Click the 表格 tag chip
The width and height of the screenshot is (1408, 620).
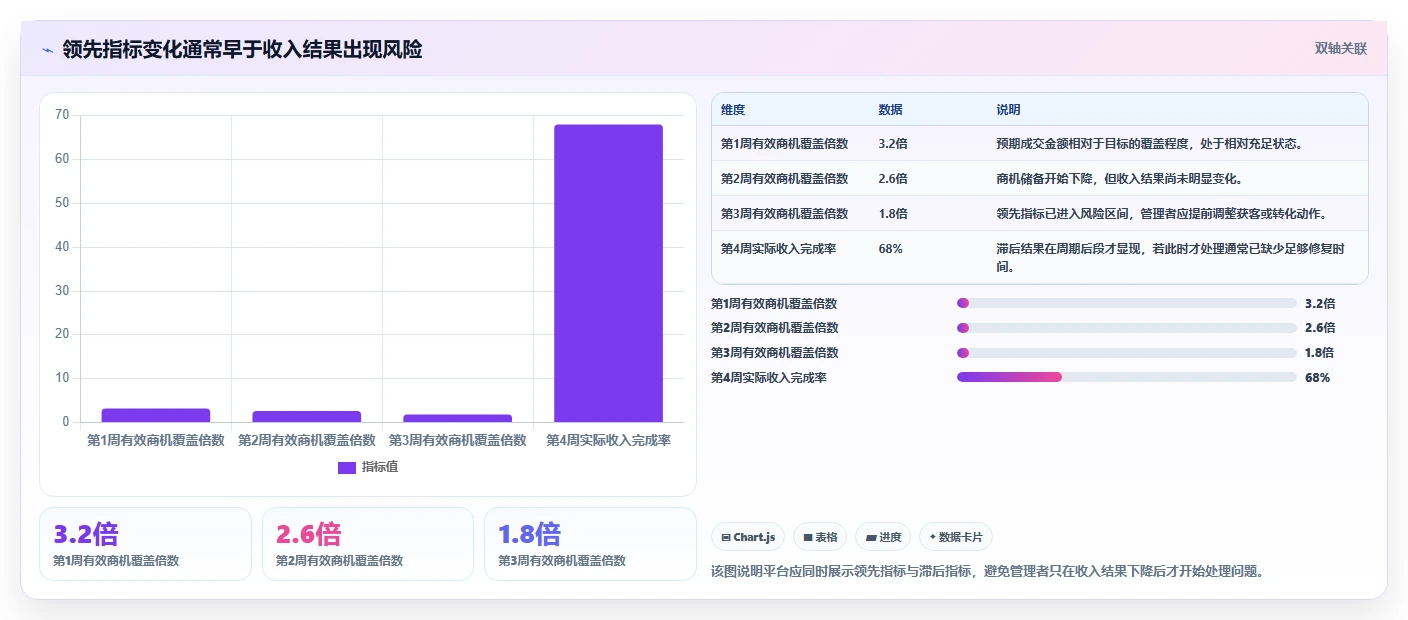[820, 537]
